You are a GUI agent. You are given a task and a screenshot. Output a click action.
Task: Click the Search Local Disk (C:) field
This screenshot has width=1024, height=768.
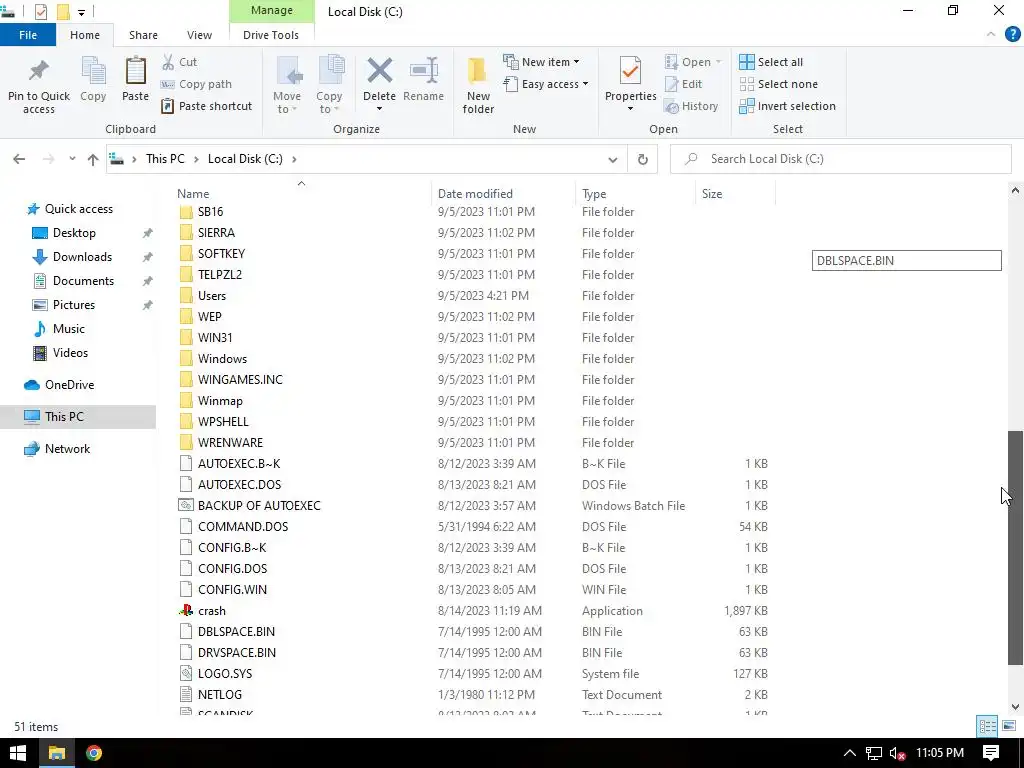point(841,159)
